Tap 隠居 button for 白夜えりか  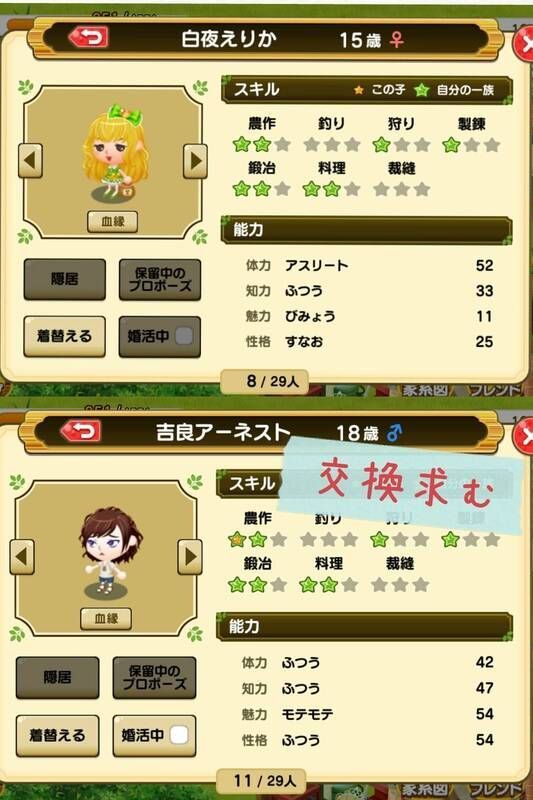(x=64, y=279)
